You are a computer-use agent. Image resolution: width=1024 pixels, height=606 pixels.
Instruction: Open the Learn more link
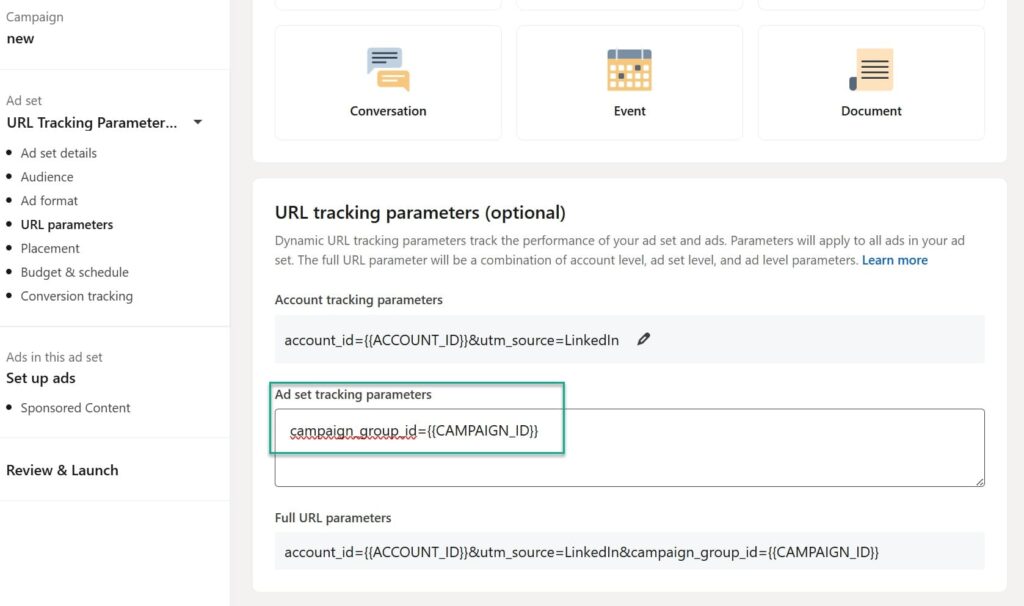pos(894,260)
